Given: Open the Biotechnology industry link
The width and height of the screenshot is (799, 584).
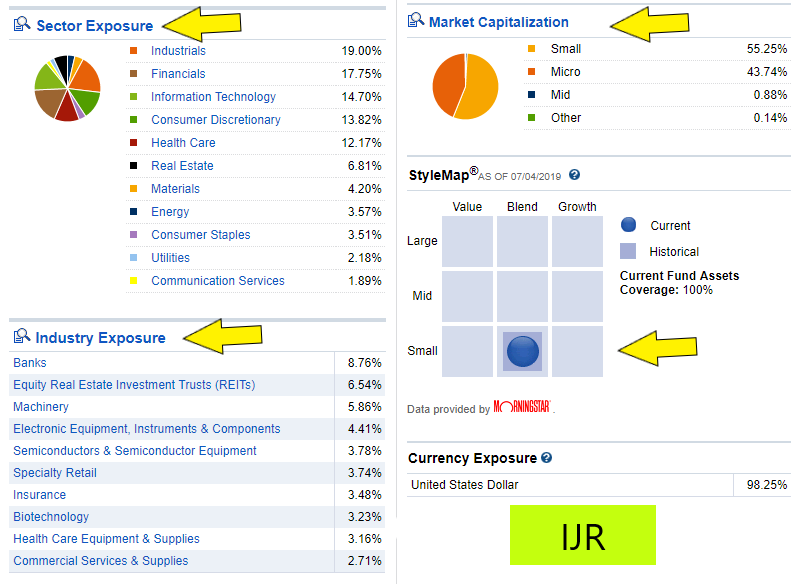Looking at the screenshot, I should click(x=51, y=517).
